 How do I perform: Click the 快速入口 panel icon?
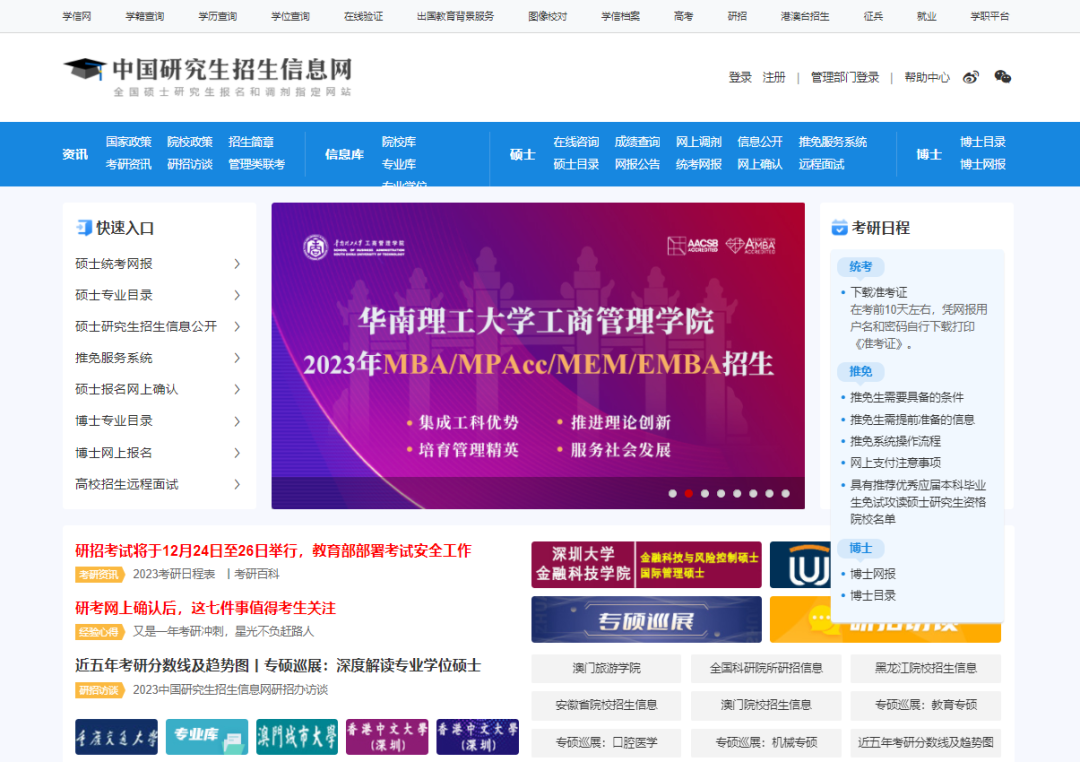pyautogui.click(x=83, y=227)
